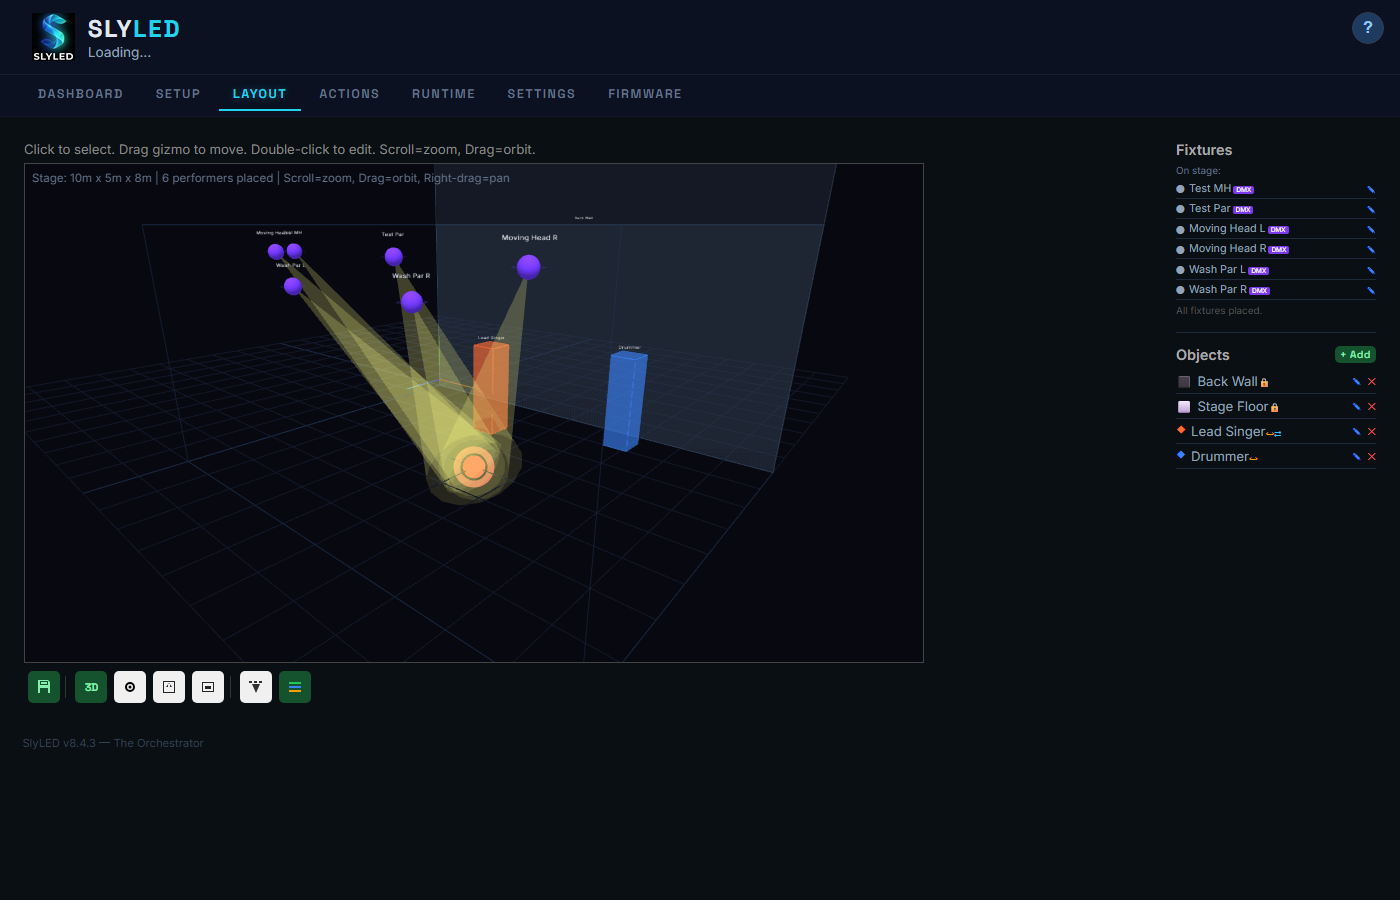Select Moving Head R fixture row
The image size is (1400, 900).
1276,249
